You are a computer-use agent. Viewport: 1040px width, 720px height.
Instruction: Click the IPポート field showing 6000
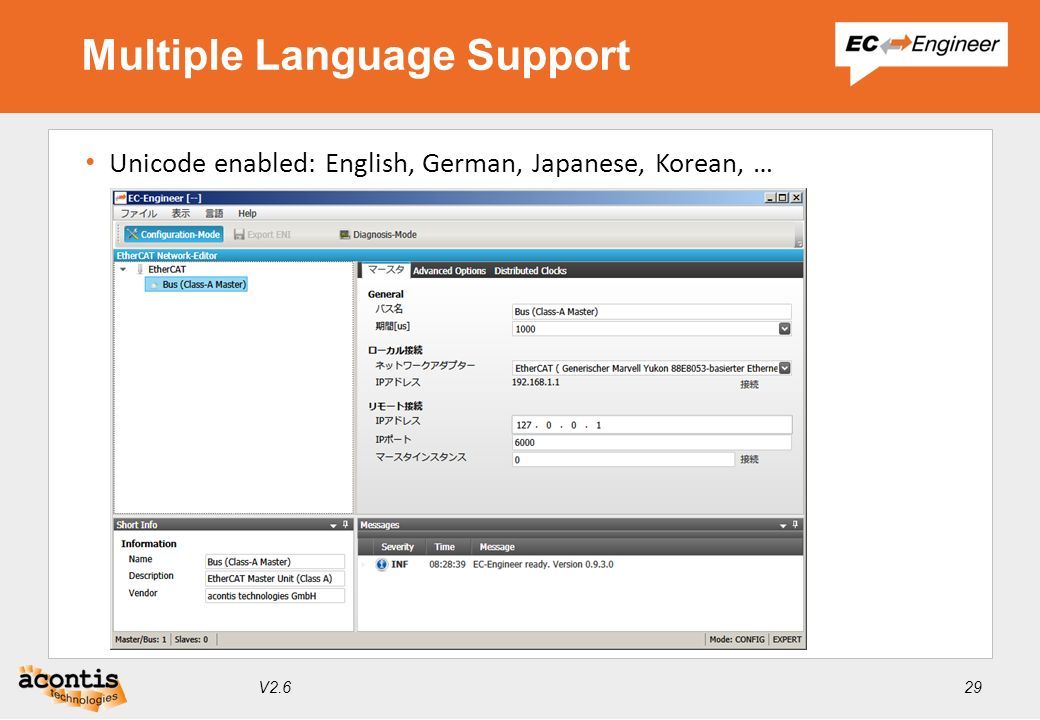(x=651, y=442)
